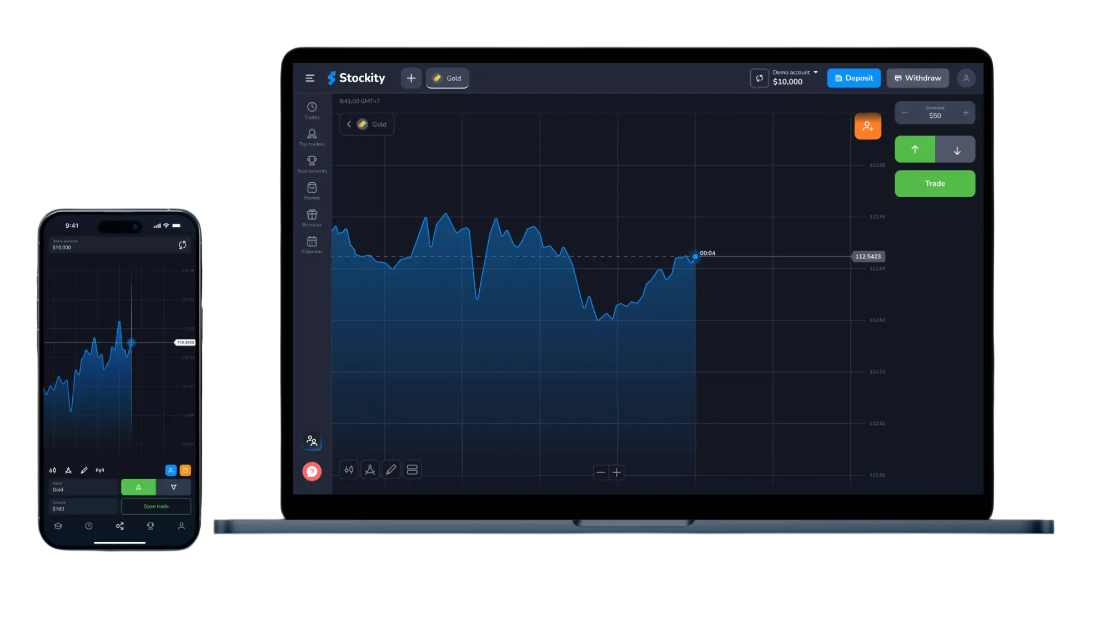Add a new asset tab with plus
The height and width of the screenshot is (621, 1096).
pyautogui.click(x=411, y=78)
